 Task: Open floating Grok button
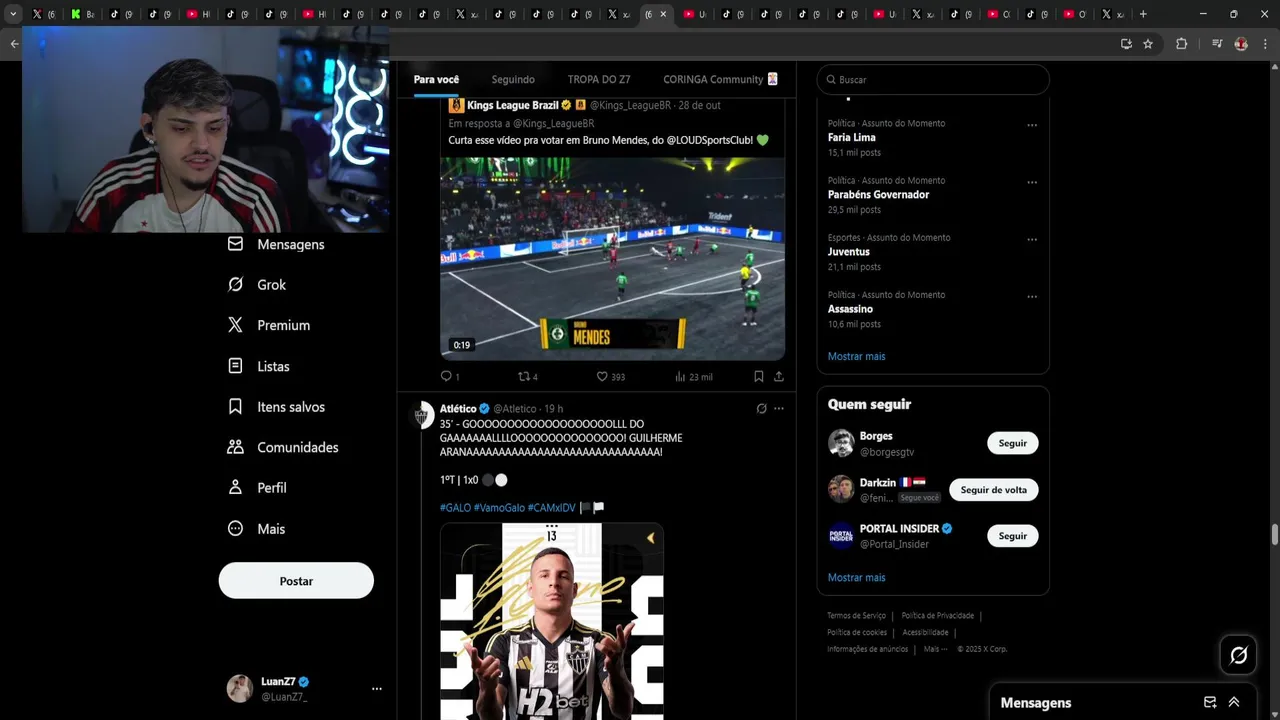click(x=1239, y=655)
